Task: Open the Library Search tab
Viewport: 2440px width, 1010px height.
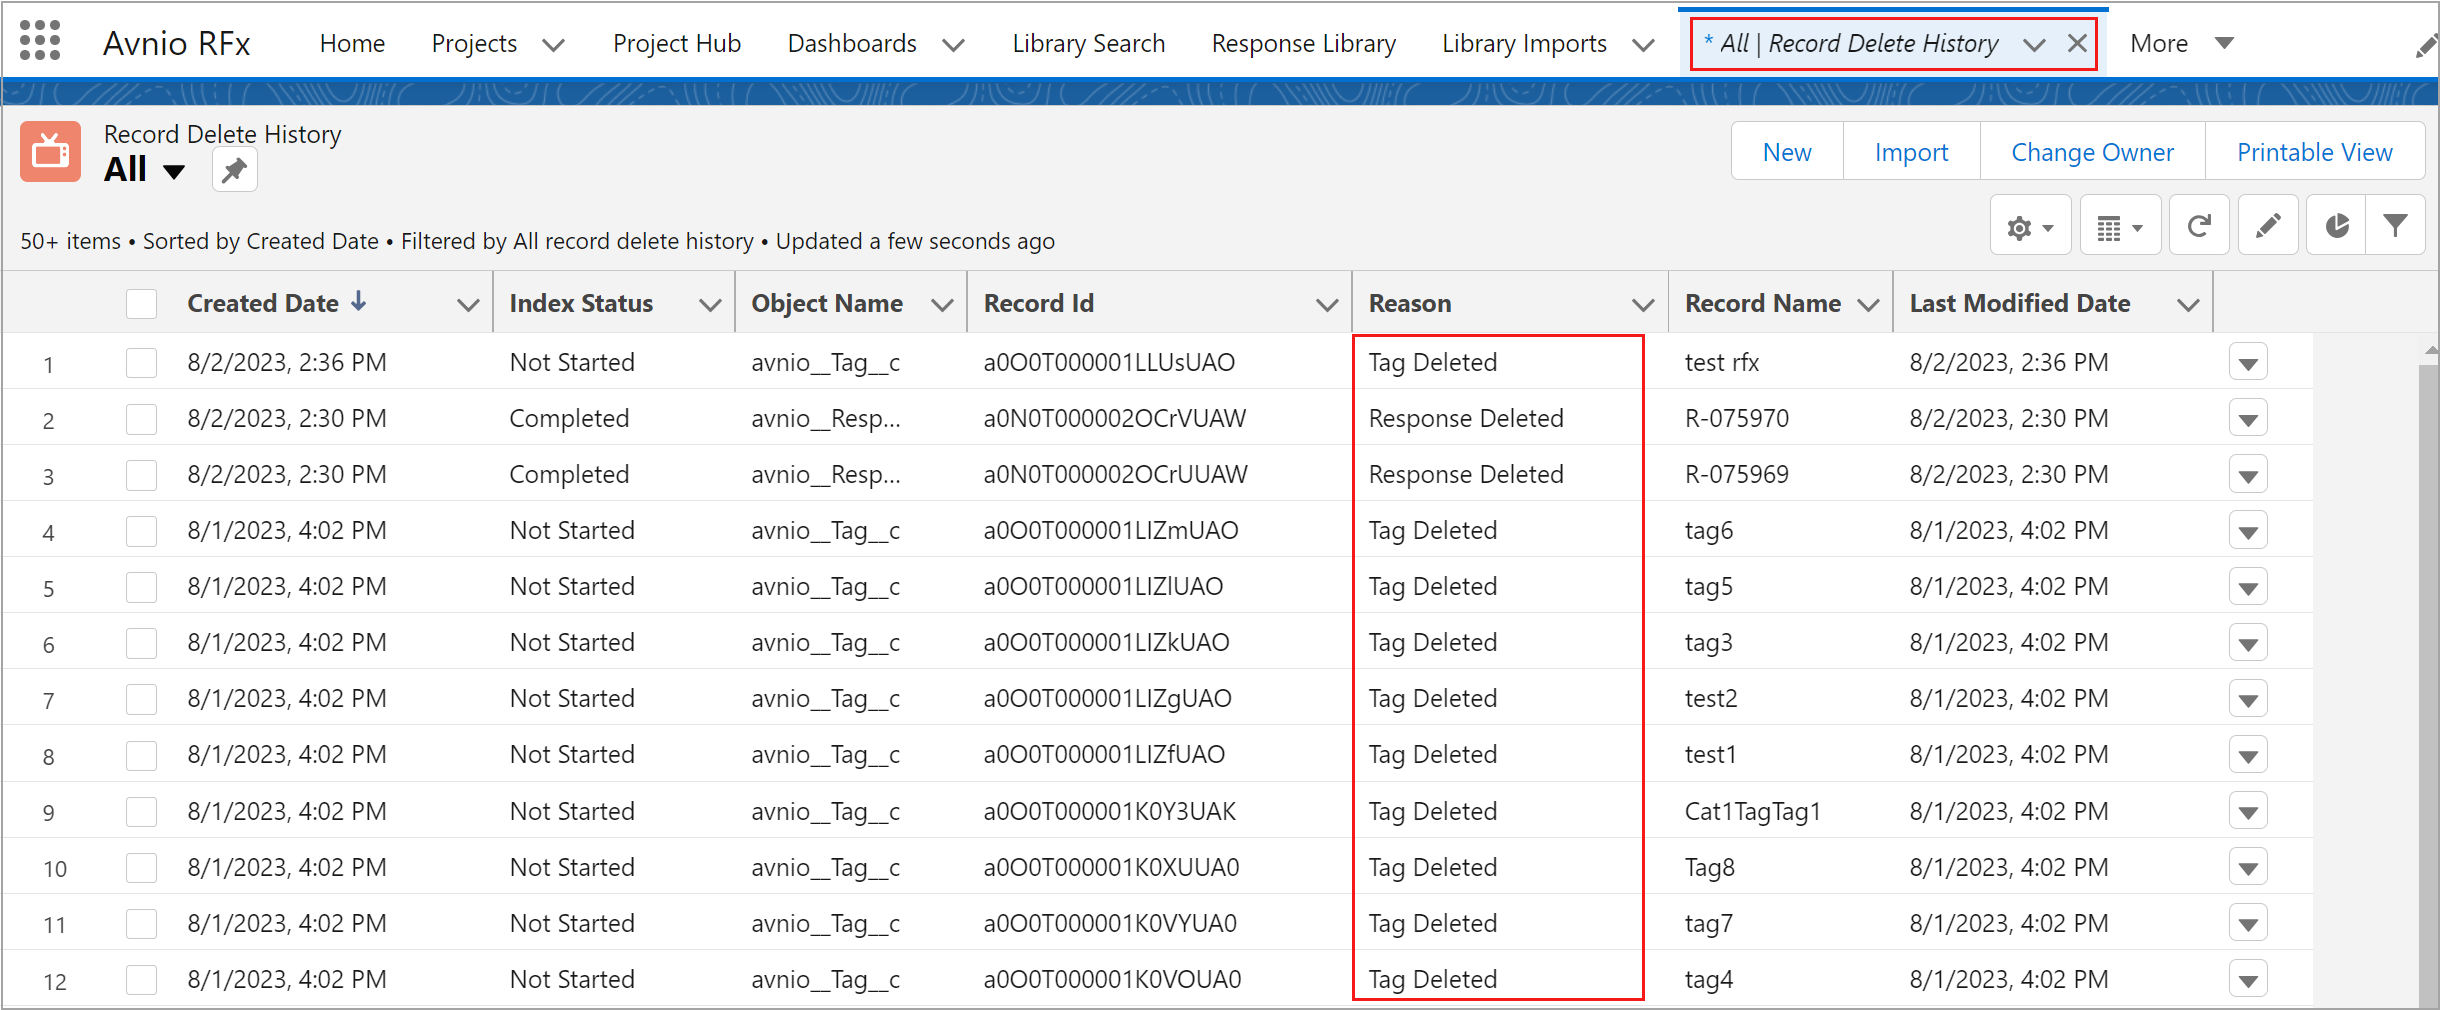Action: (1088, 44)
